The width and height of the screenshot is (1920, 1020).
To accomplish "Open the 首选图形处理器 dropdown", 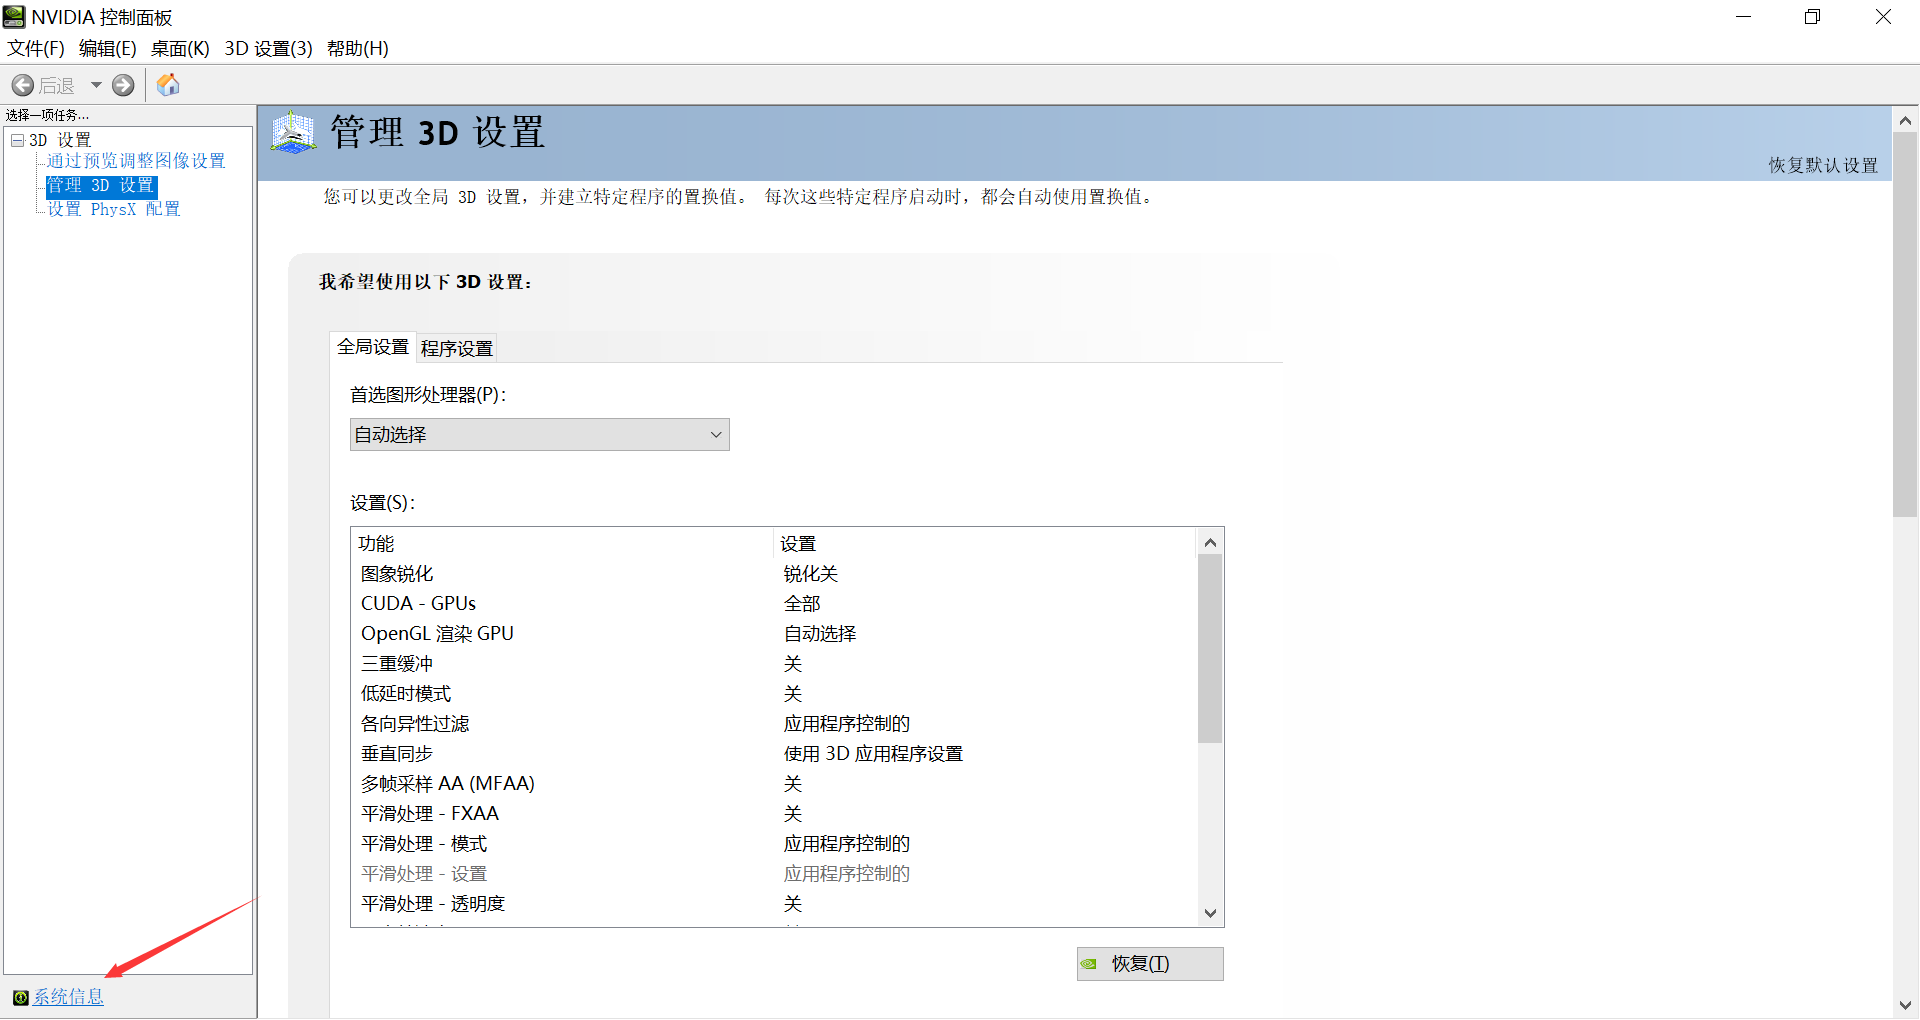I will point(540,435).
